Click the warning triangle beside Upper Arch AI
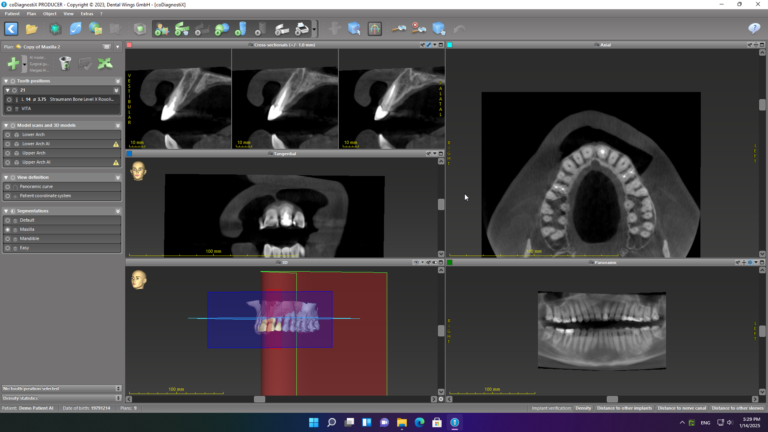This screenshot has height=432, width=768. tap(116, 162)
